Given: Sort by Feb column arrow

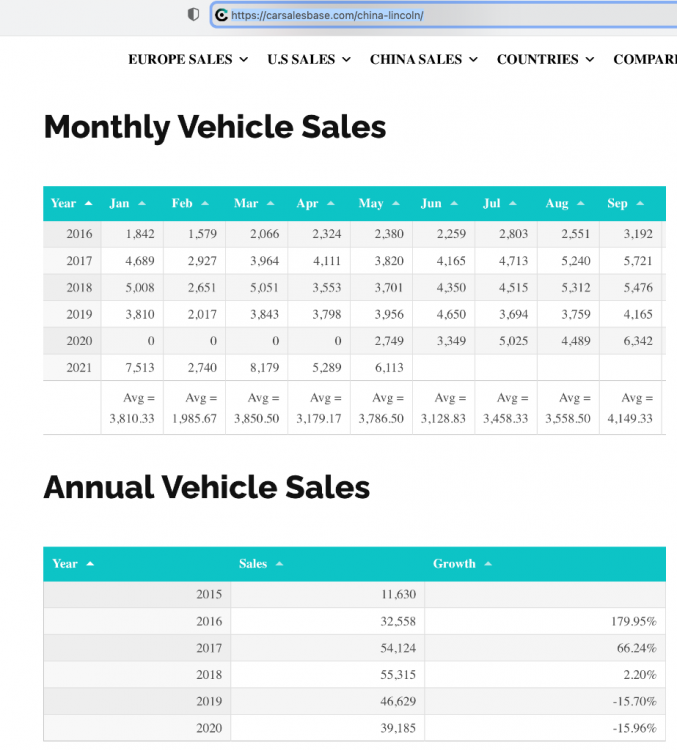Looking at the screenshot, I should (x=205, y=203).
